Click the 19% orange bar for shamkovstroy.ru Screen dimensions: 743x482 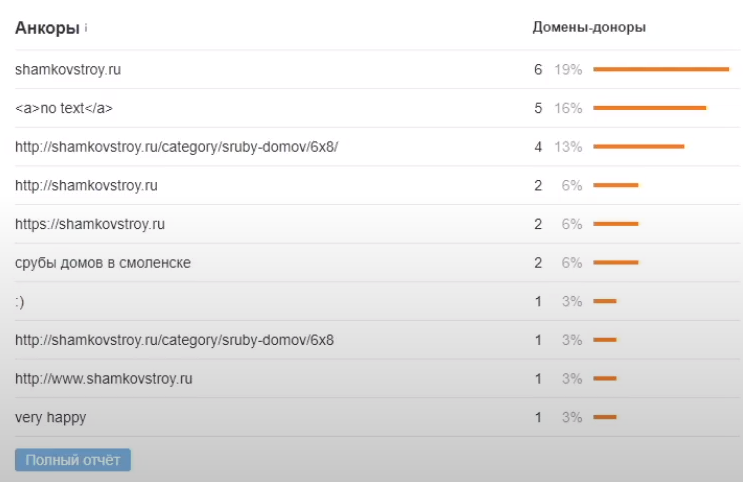pyautogui.click(x=661, y=69)
